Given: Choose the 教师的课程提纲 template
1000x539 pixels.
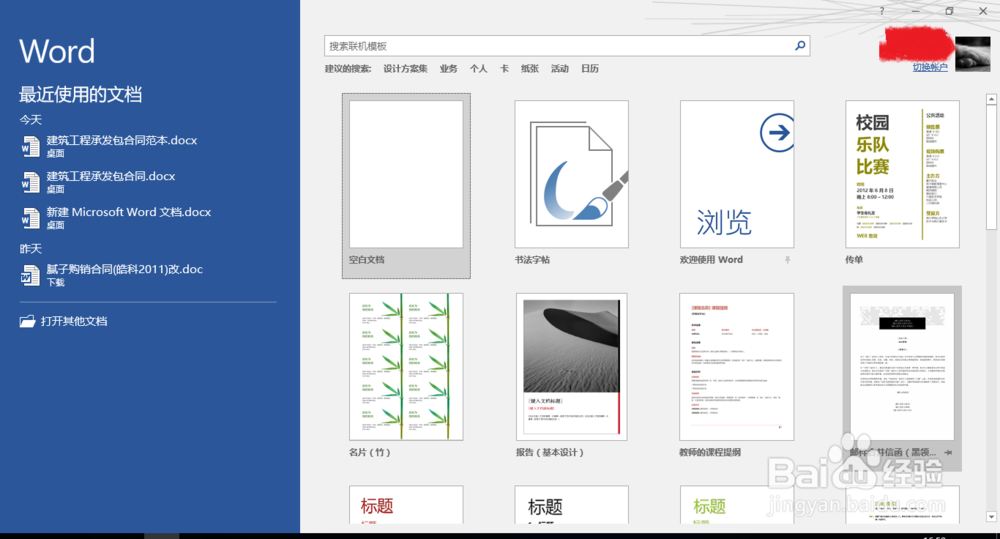Looking at the screenshot, I should pos(737,367).
